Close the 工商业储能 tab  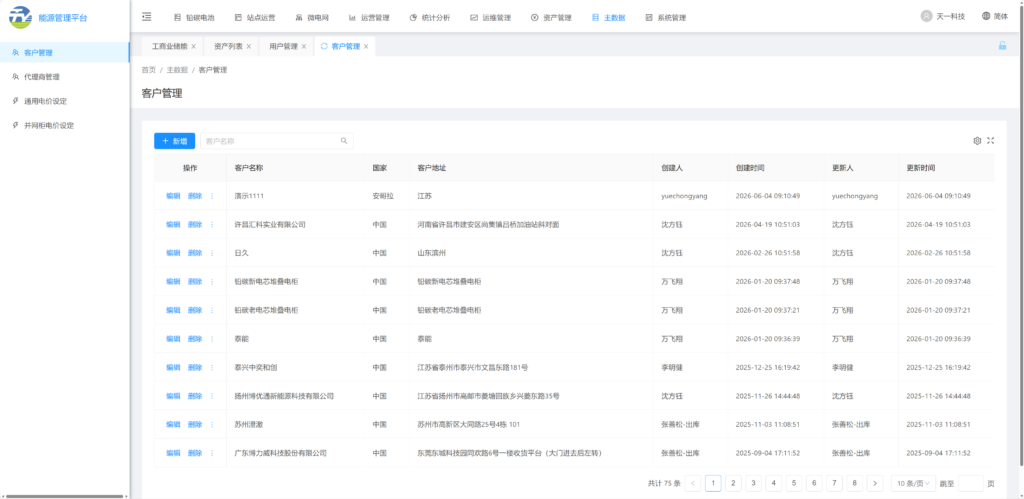[193, 46]
